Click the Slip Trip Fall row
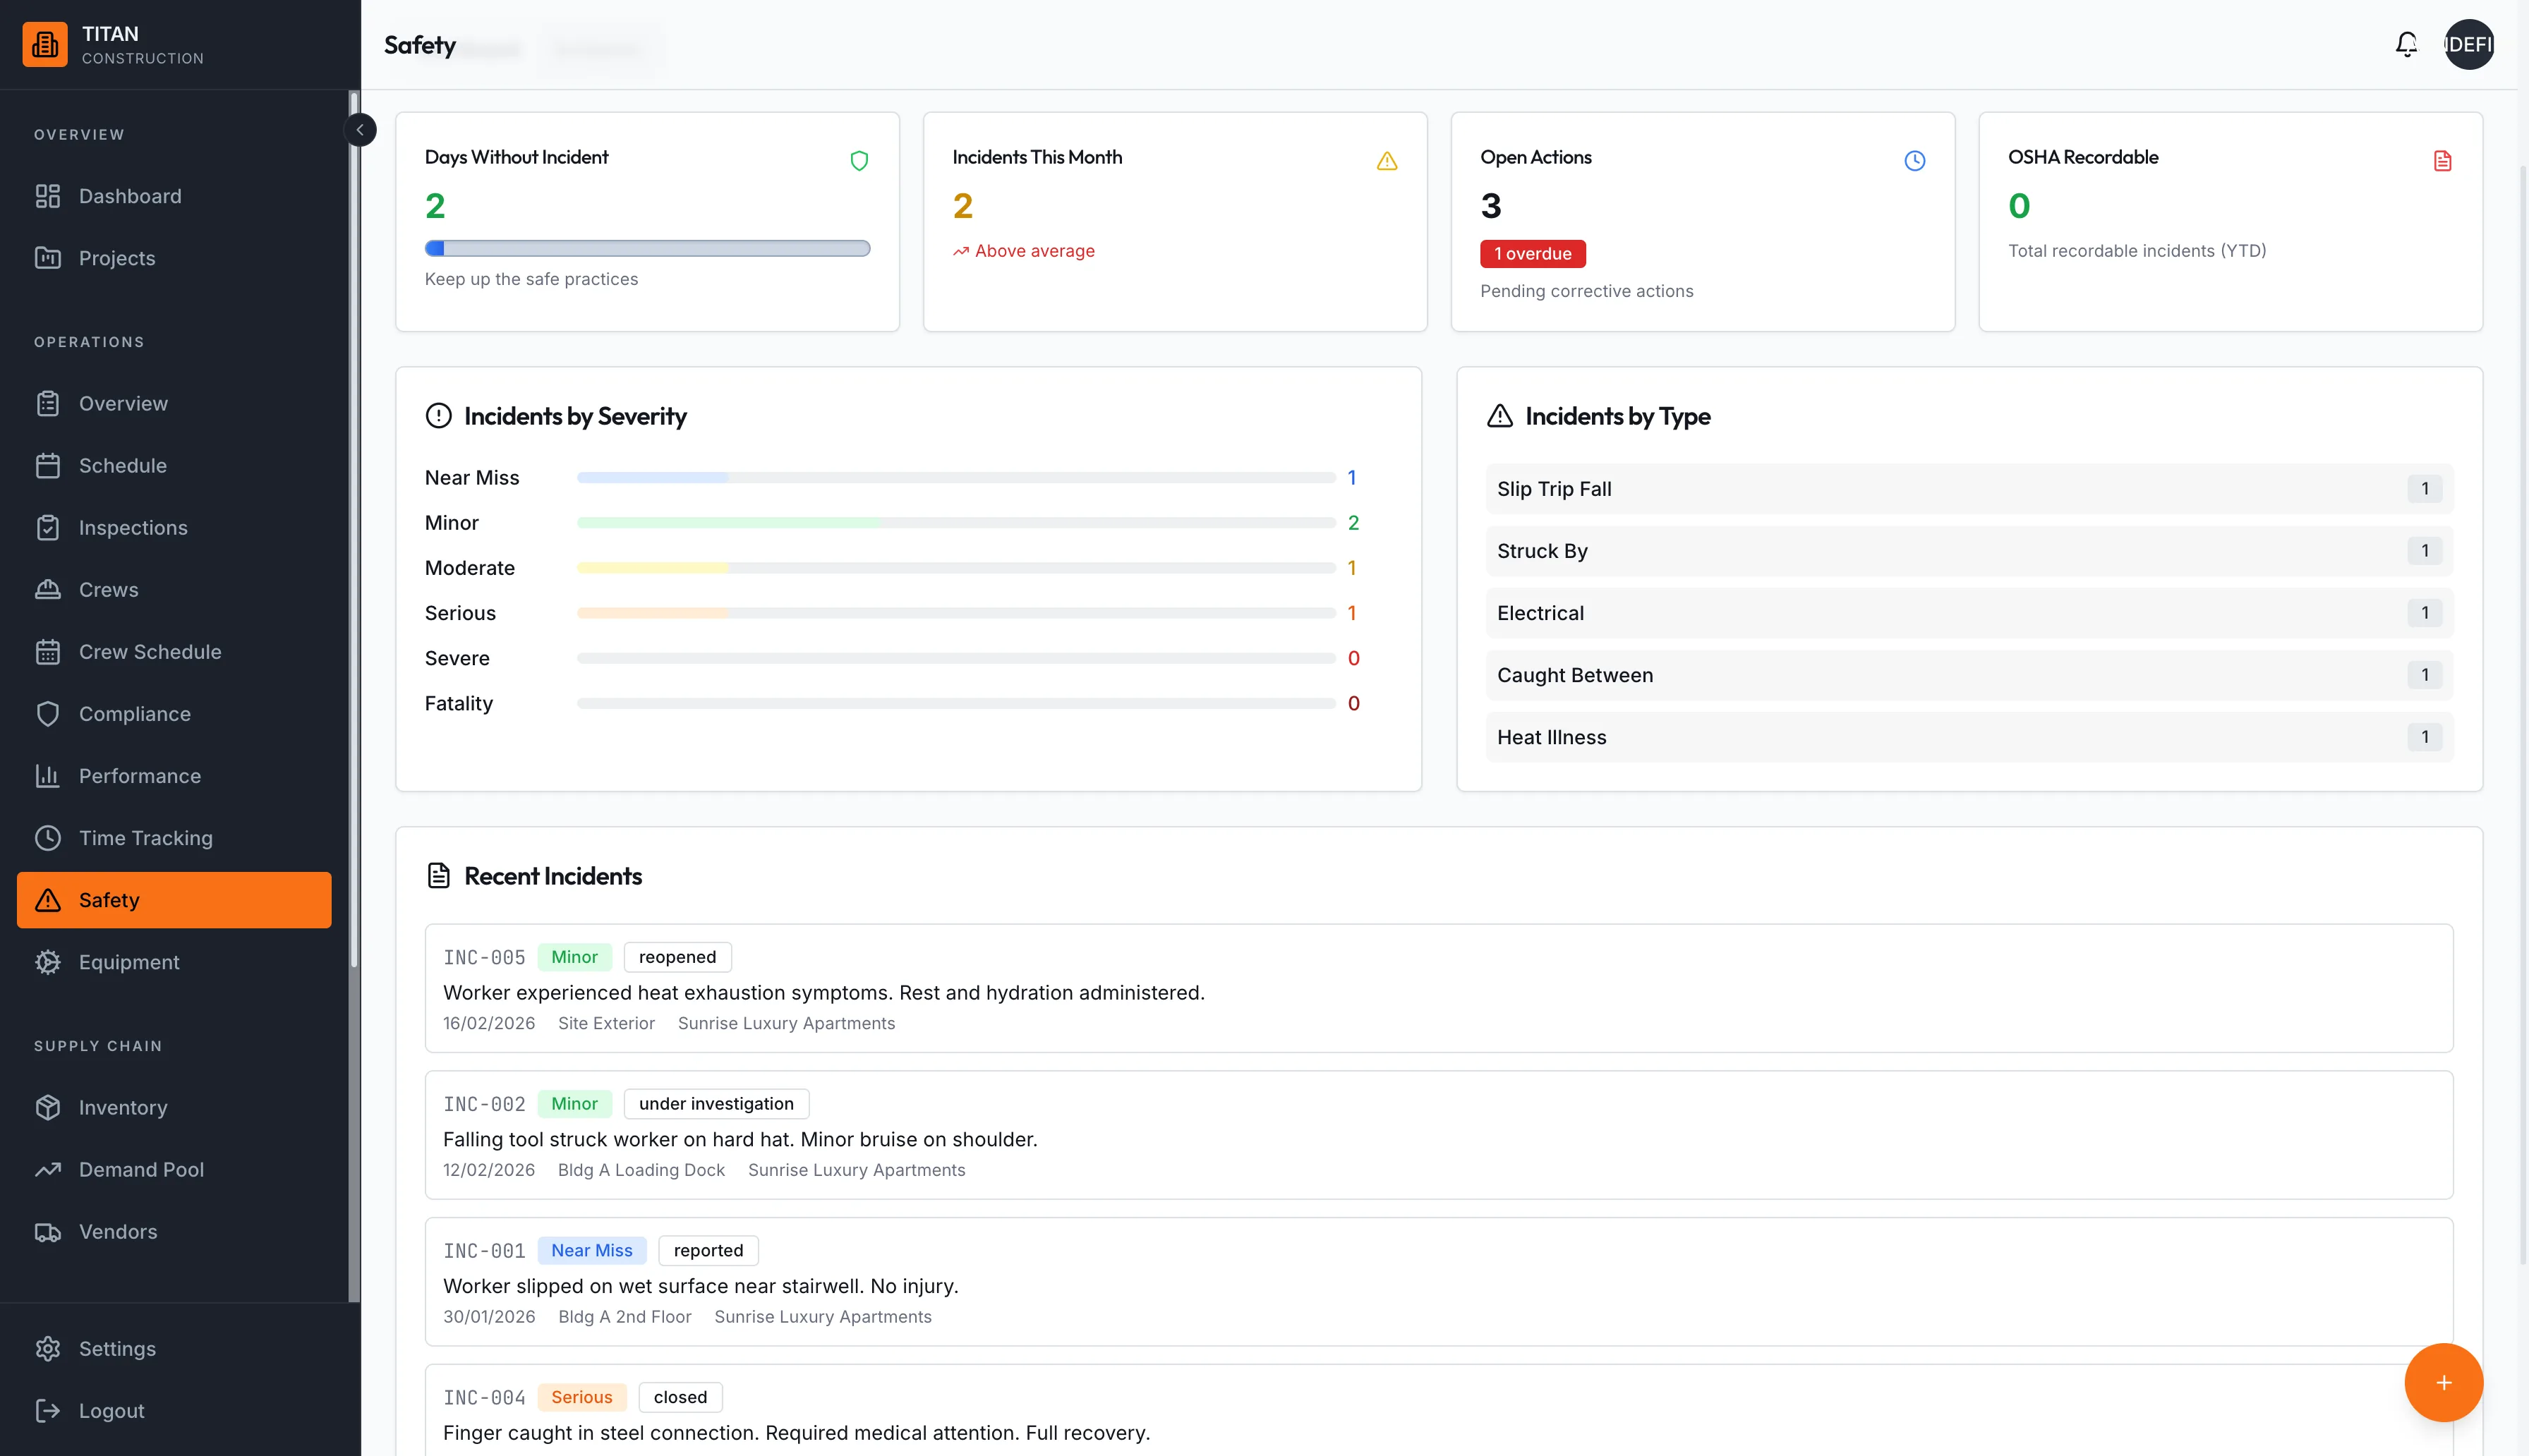This screenshot has width=2529, height=1456. pos(1970,489)
